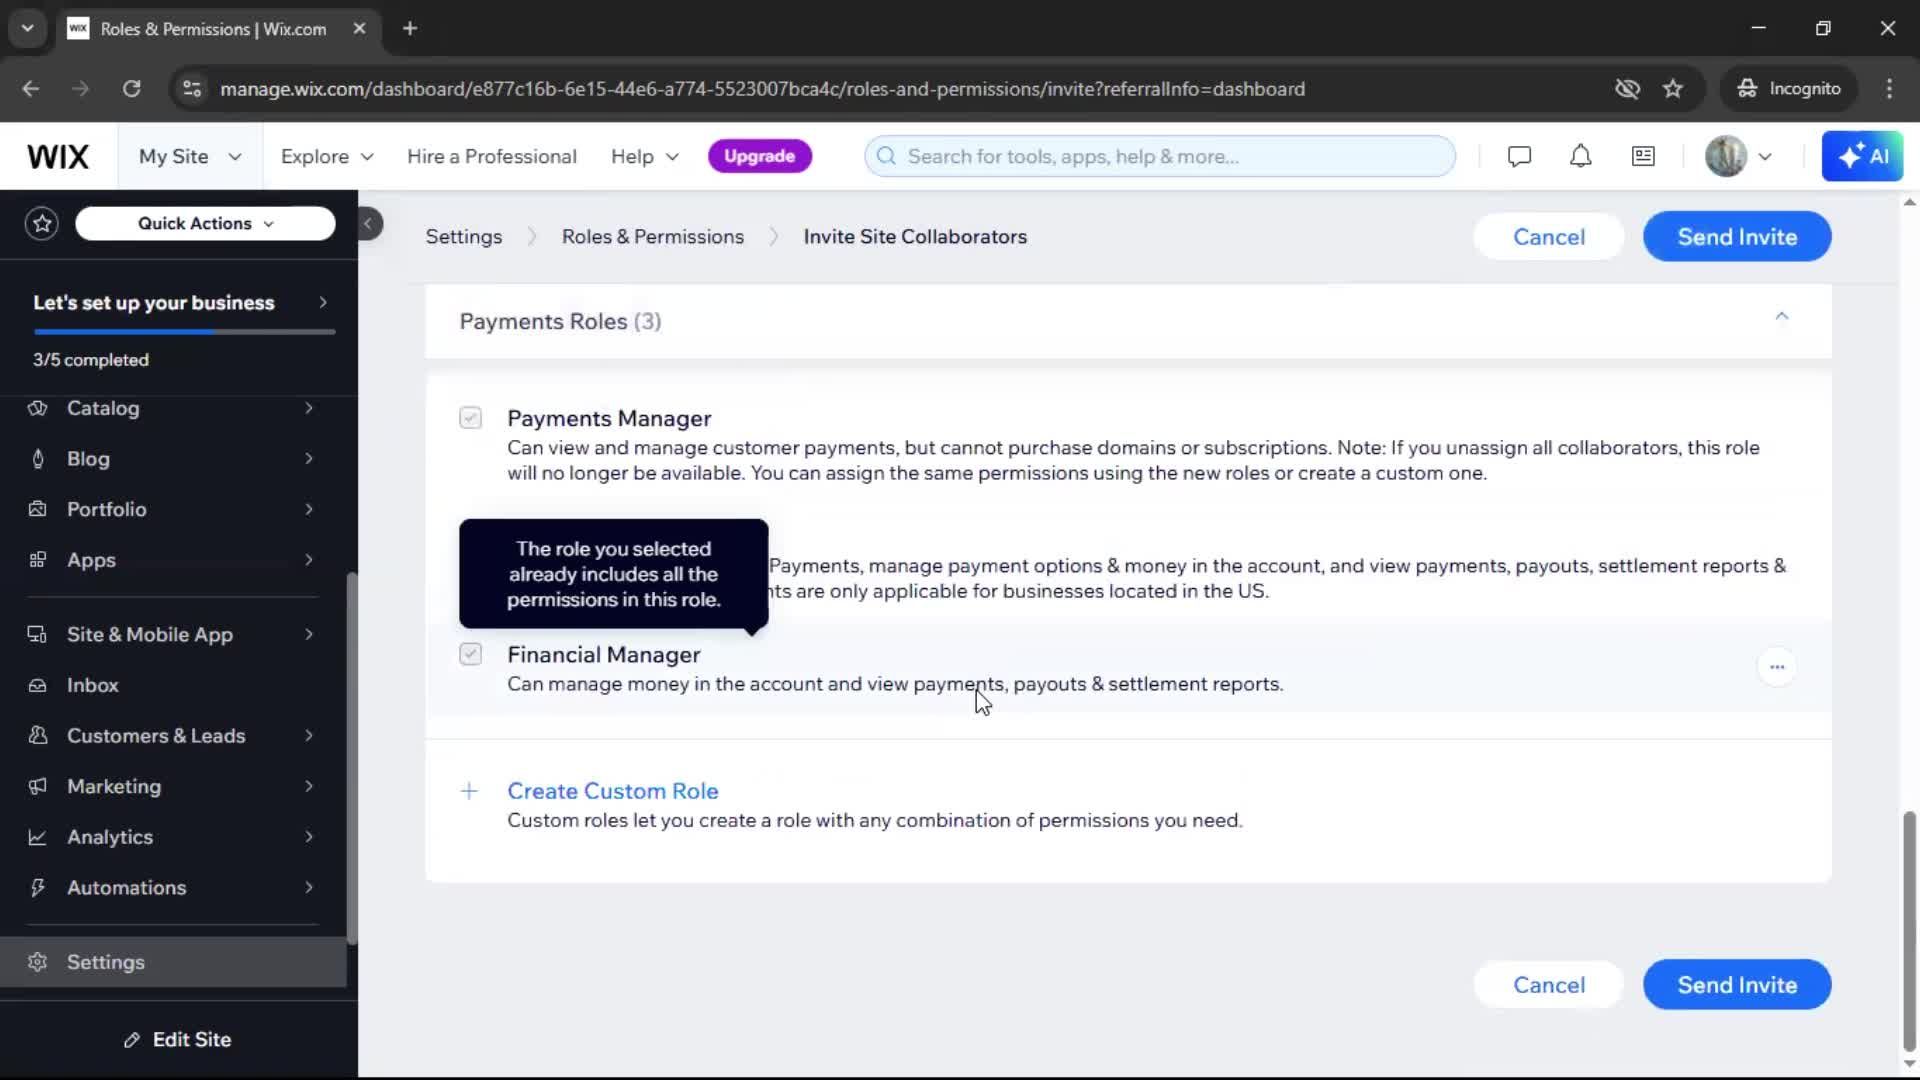The image size is (1920, 1080).
Task: Click the Wix logo
Action: pos(58,156)
